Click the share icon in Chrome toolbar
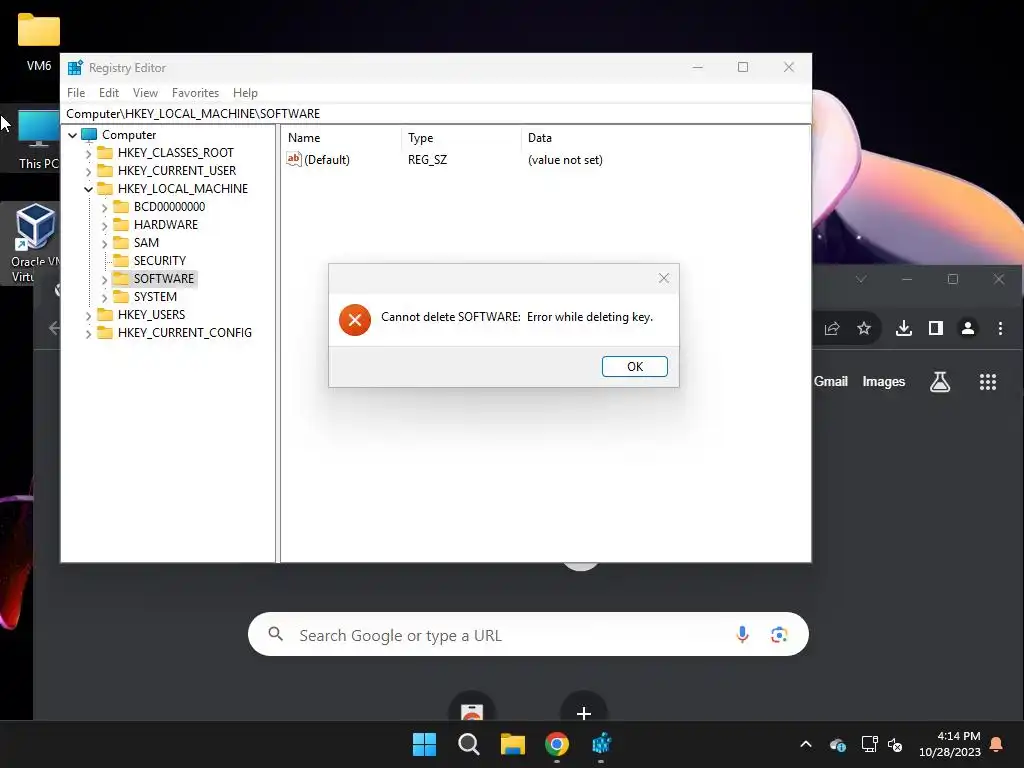The width and height of the screenshot is (1024, 768). click(831, 328)
